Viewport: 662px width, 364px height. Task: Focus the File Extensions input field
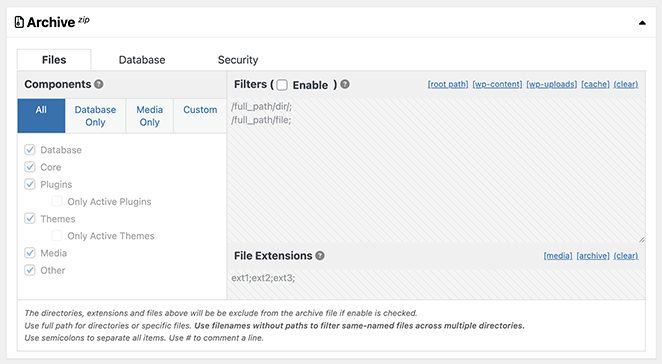coord(436,284)
